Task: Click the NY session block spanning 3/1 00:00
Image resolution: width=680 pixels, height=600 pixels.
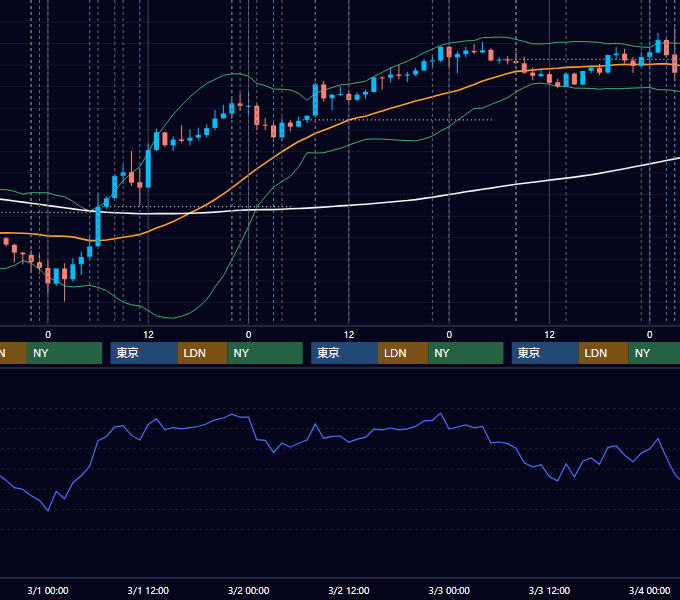Action: click(64, 353)
